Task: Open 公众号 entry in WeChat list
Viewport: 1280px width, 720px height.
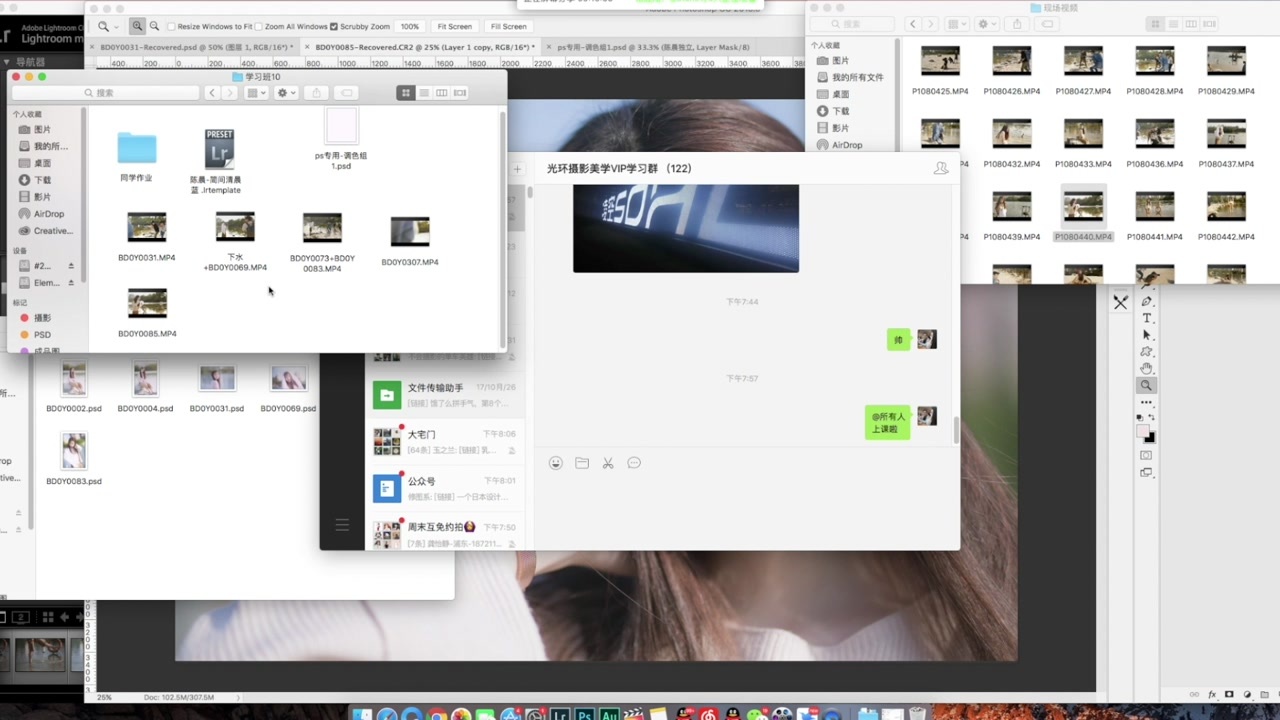Action: click(447, 487)
